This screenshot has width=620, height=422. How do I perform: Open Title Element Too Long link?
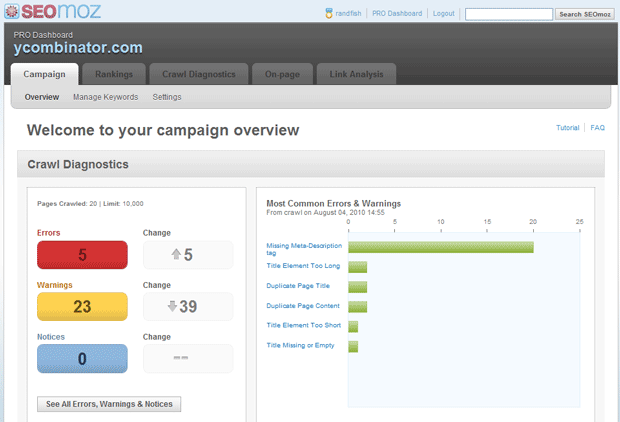(303, 266)
